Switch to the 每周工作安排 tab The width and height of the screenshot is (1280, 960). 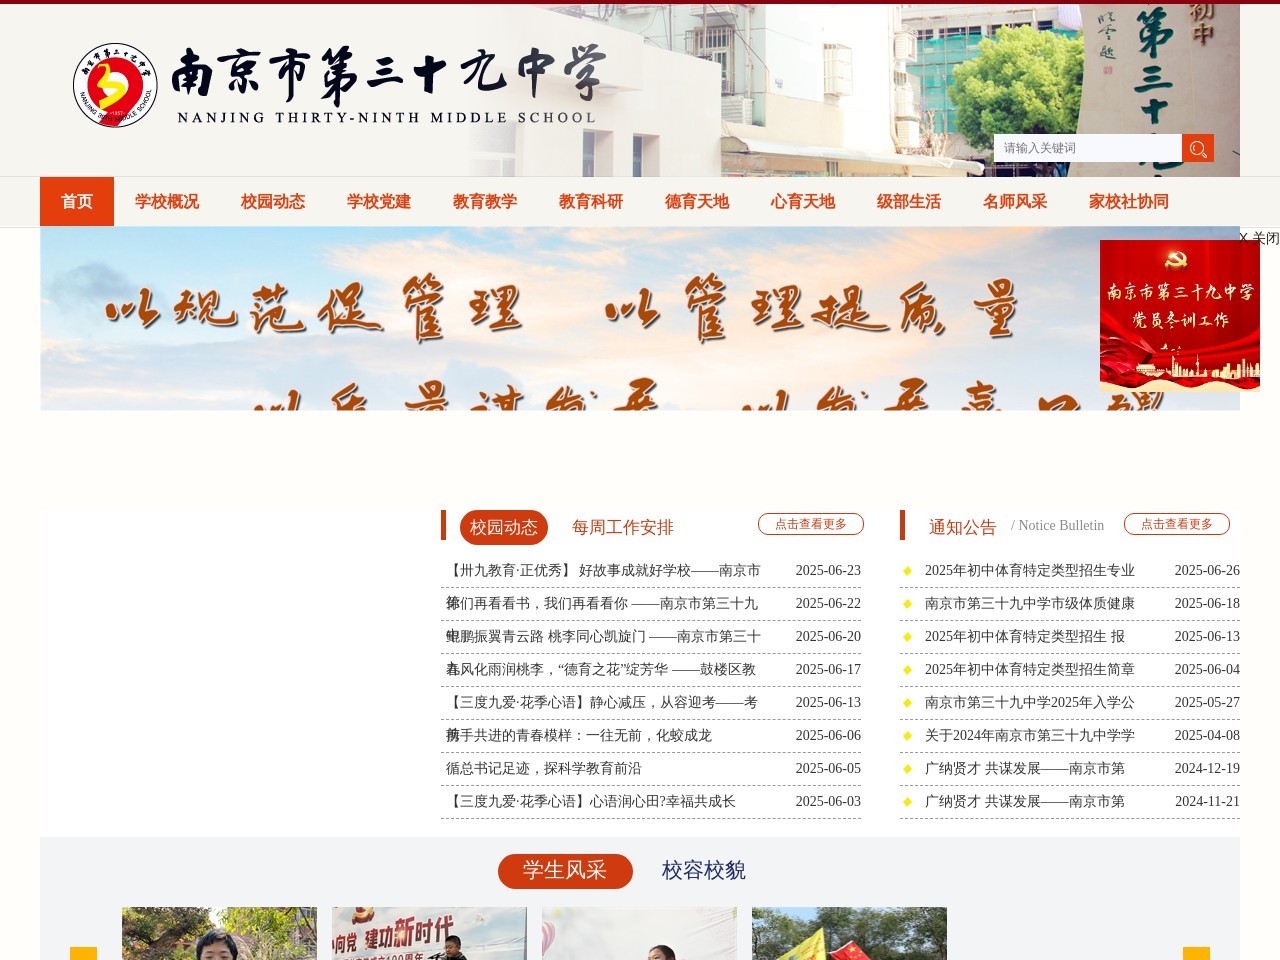[623, 527]
